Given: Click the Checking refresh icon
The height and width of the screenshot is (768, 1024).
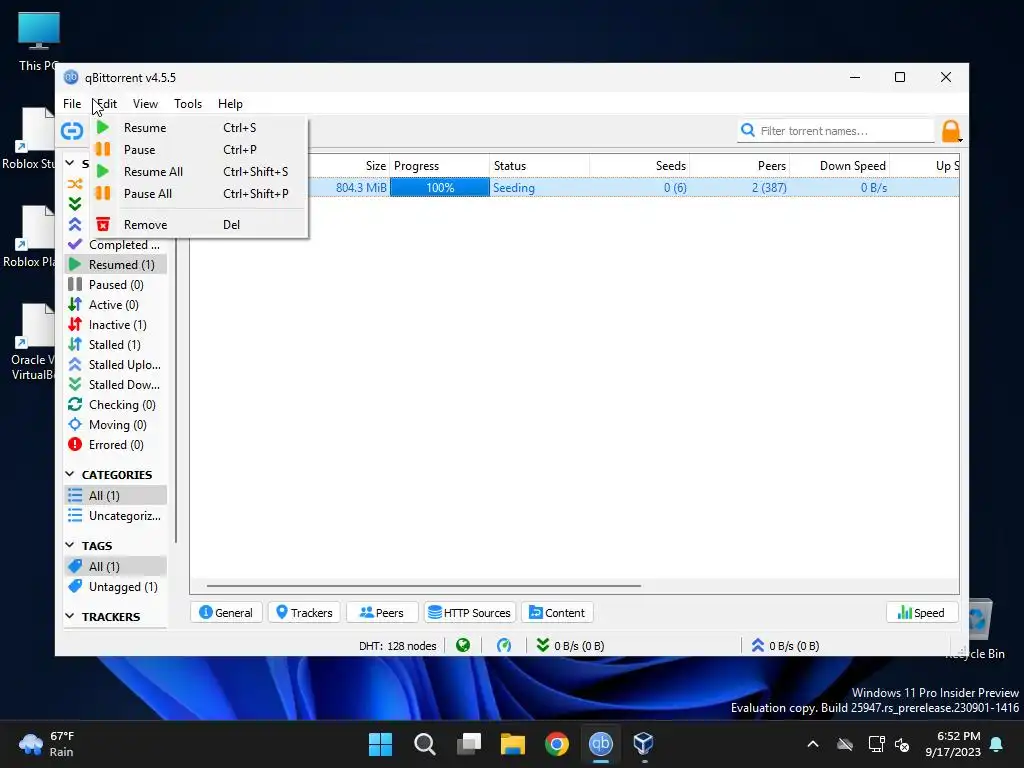Looking at the screenshot, I should (x=75, y=405).
